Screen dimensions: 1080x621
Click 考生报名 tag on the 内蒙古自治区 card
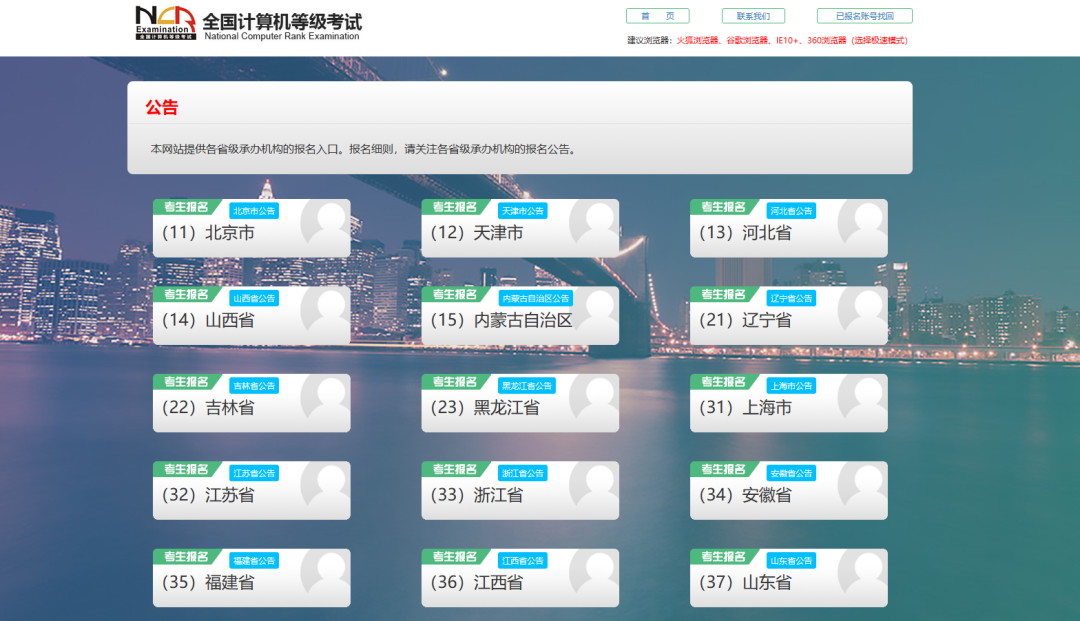point(455,294)
